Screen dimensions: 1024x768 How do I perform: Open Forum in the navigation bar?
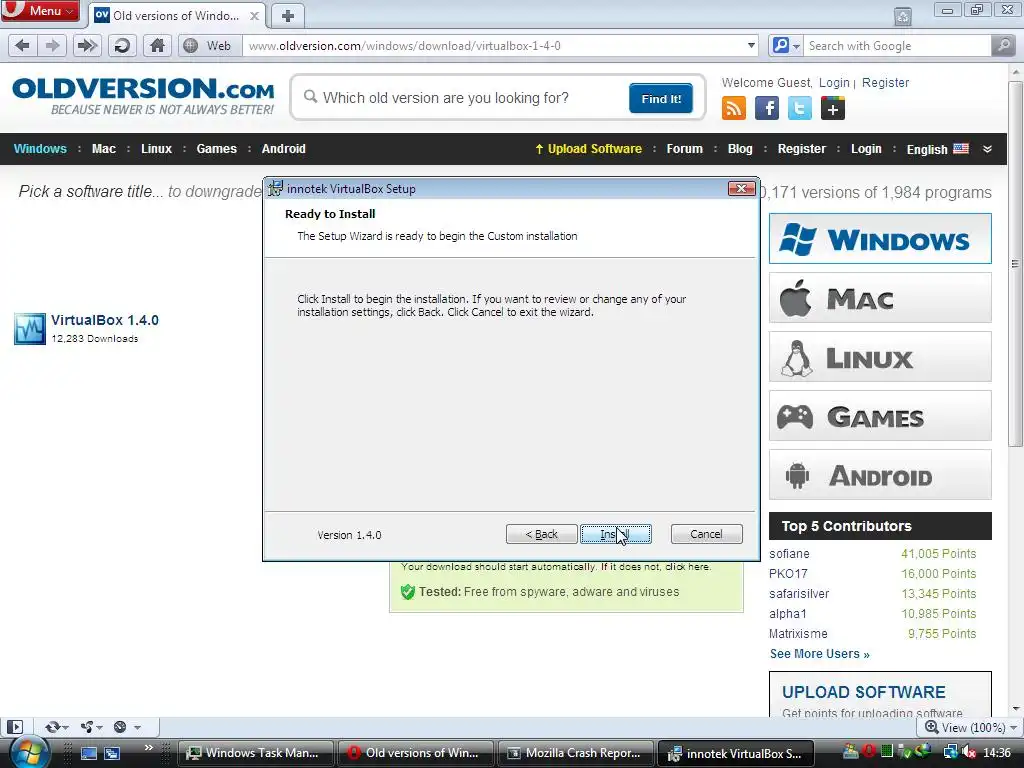pyautogui.click(x=684, y=149)
